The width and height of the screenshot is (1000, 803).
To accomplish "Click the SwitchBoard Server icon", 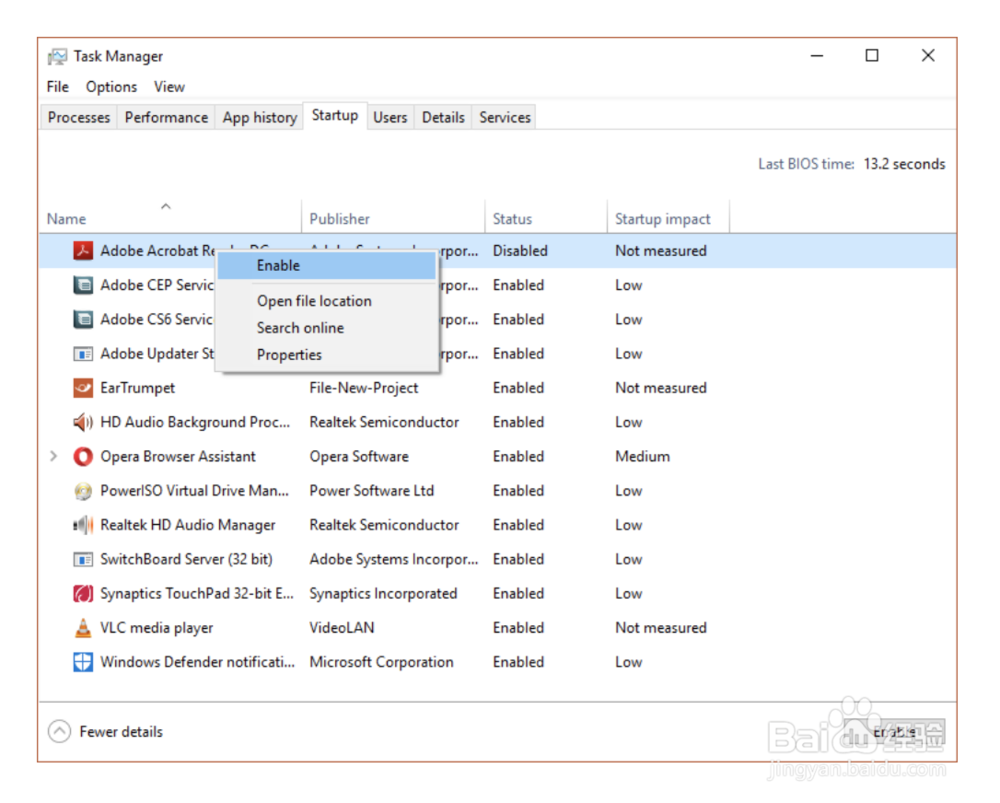I will click(x=83, y=559).
